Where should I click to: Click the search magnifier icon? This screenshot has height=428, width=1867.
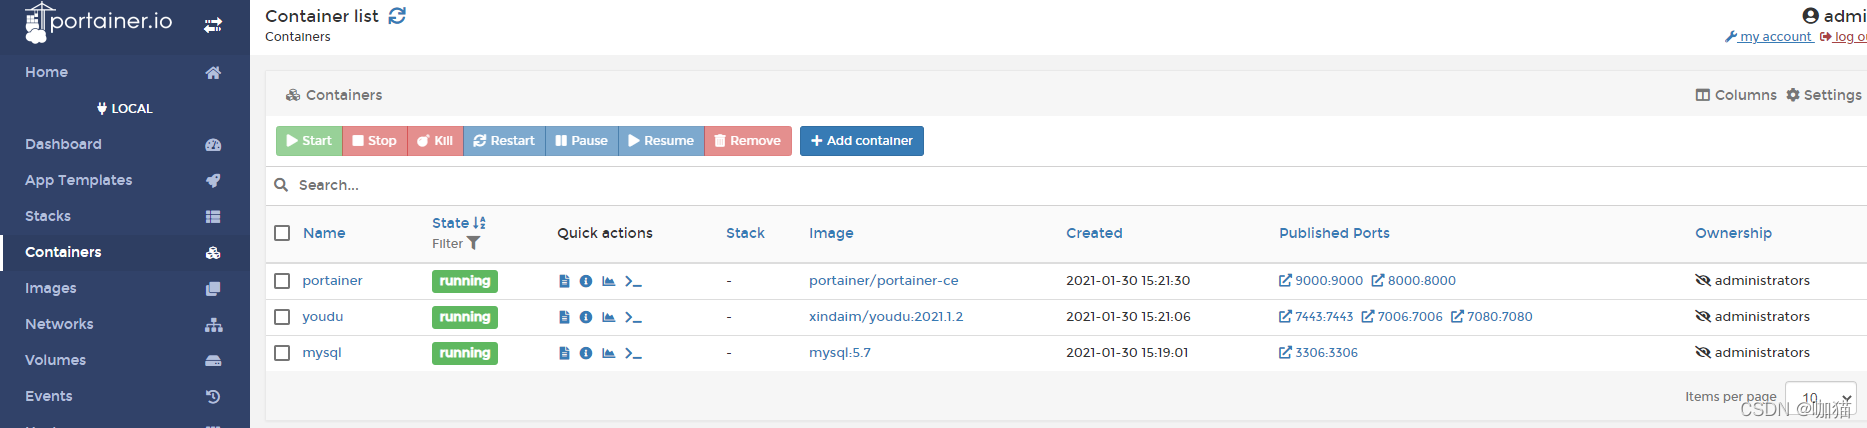tap(281, 185)
